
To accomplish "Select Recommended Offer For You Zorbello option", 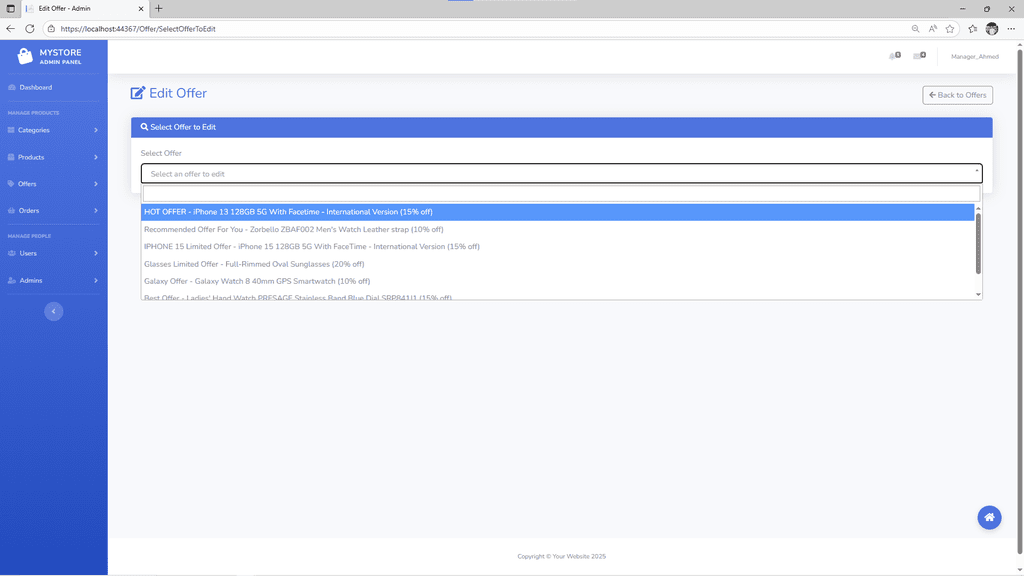I will coord(558,230).
